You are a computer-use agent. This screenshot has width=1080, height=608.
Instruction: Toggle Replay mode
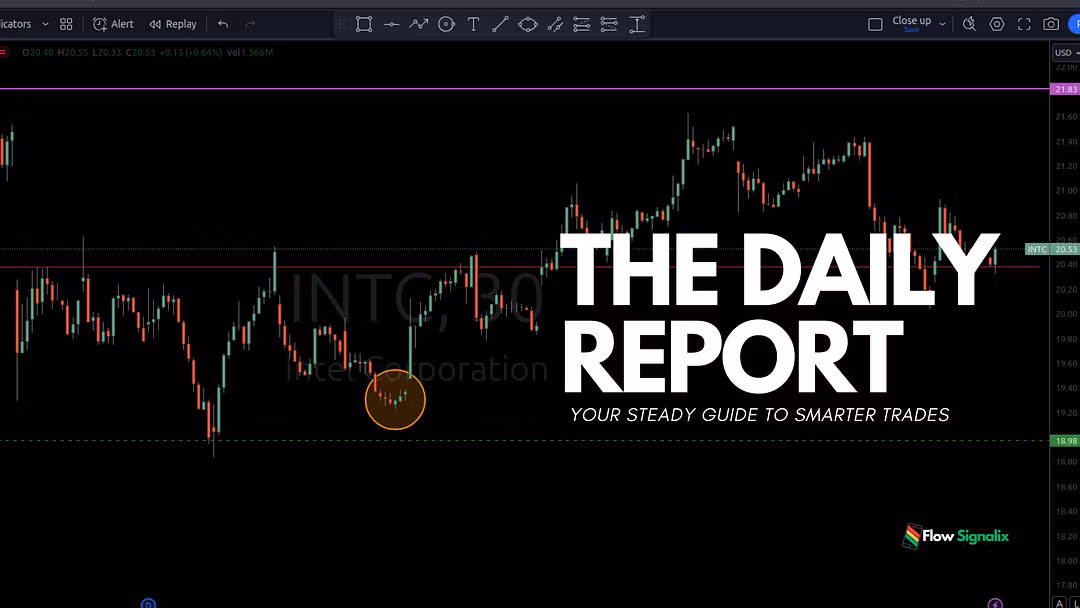coord(173,24)
